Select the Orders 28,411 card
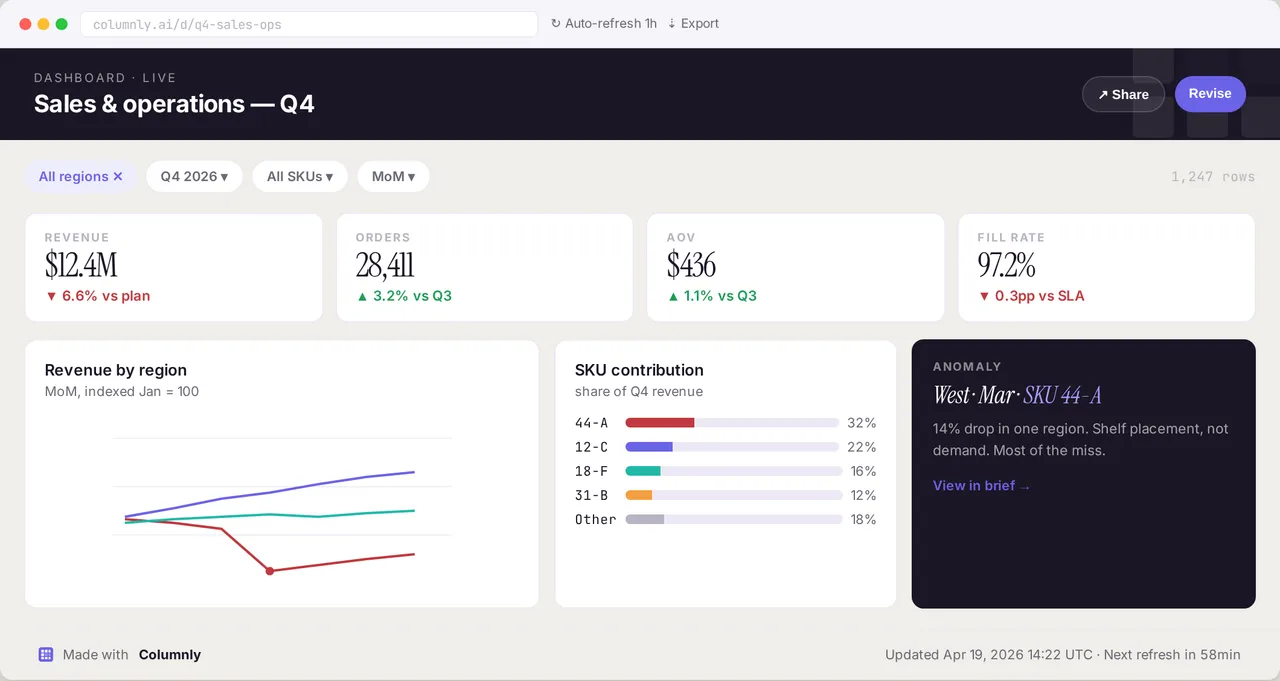 [485, 267]
